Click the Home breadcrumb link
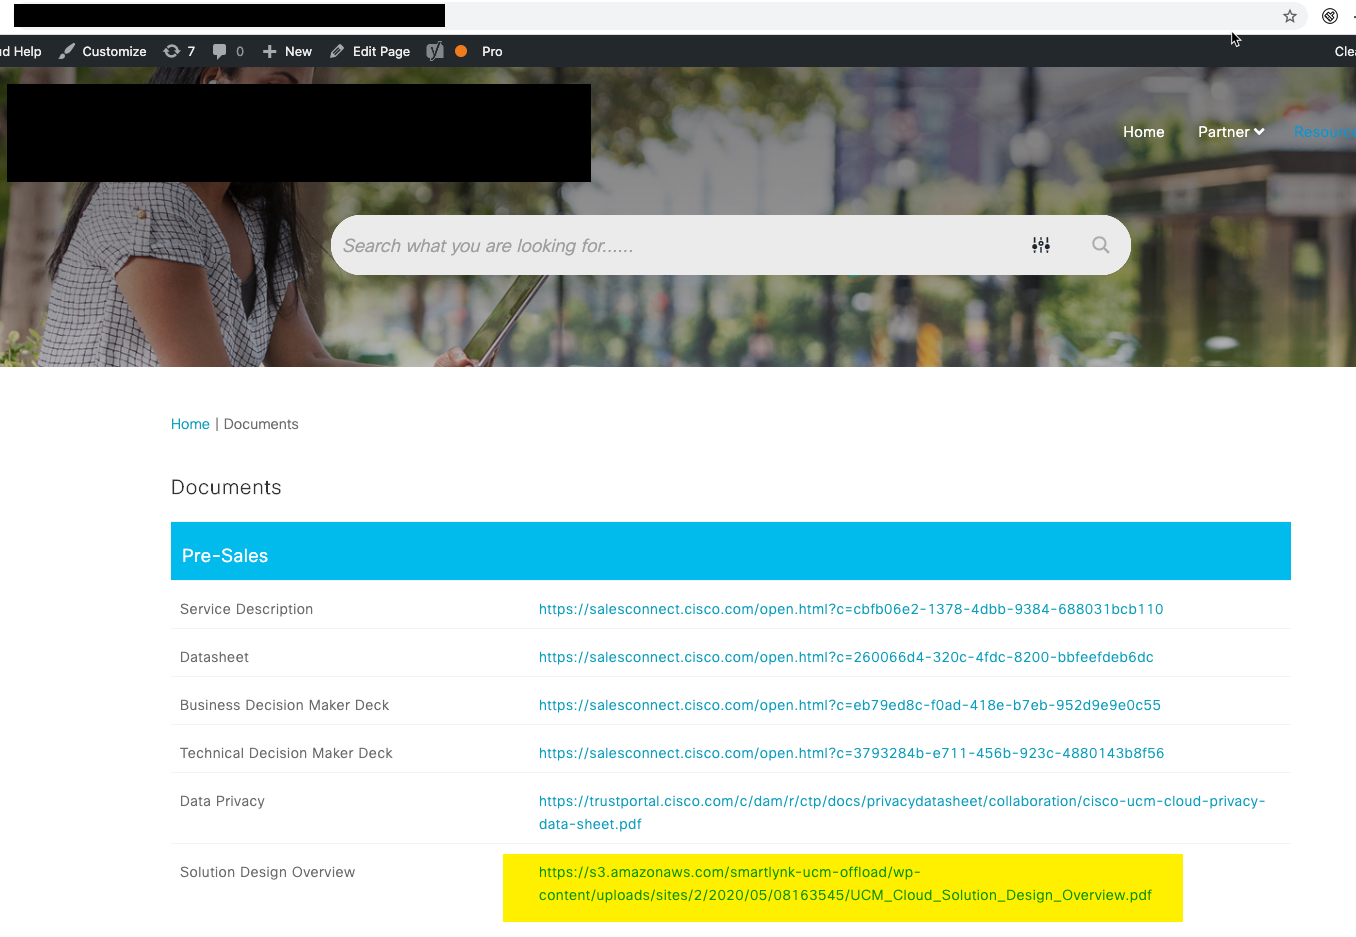Image resolution: width=1356 pixels, height=937 pixels. click(190, 424)
